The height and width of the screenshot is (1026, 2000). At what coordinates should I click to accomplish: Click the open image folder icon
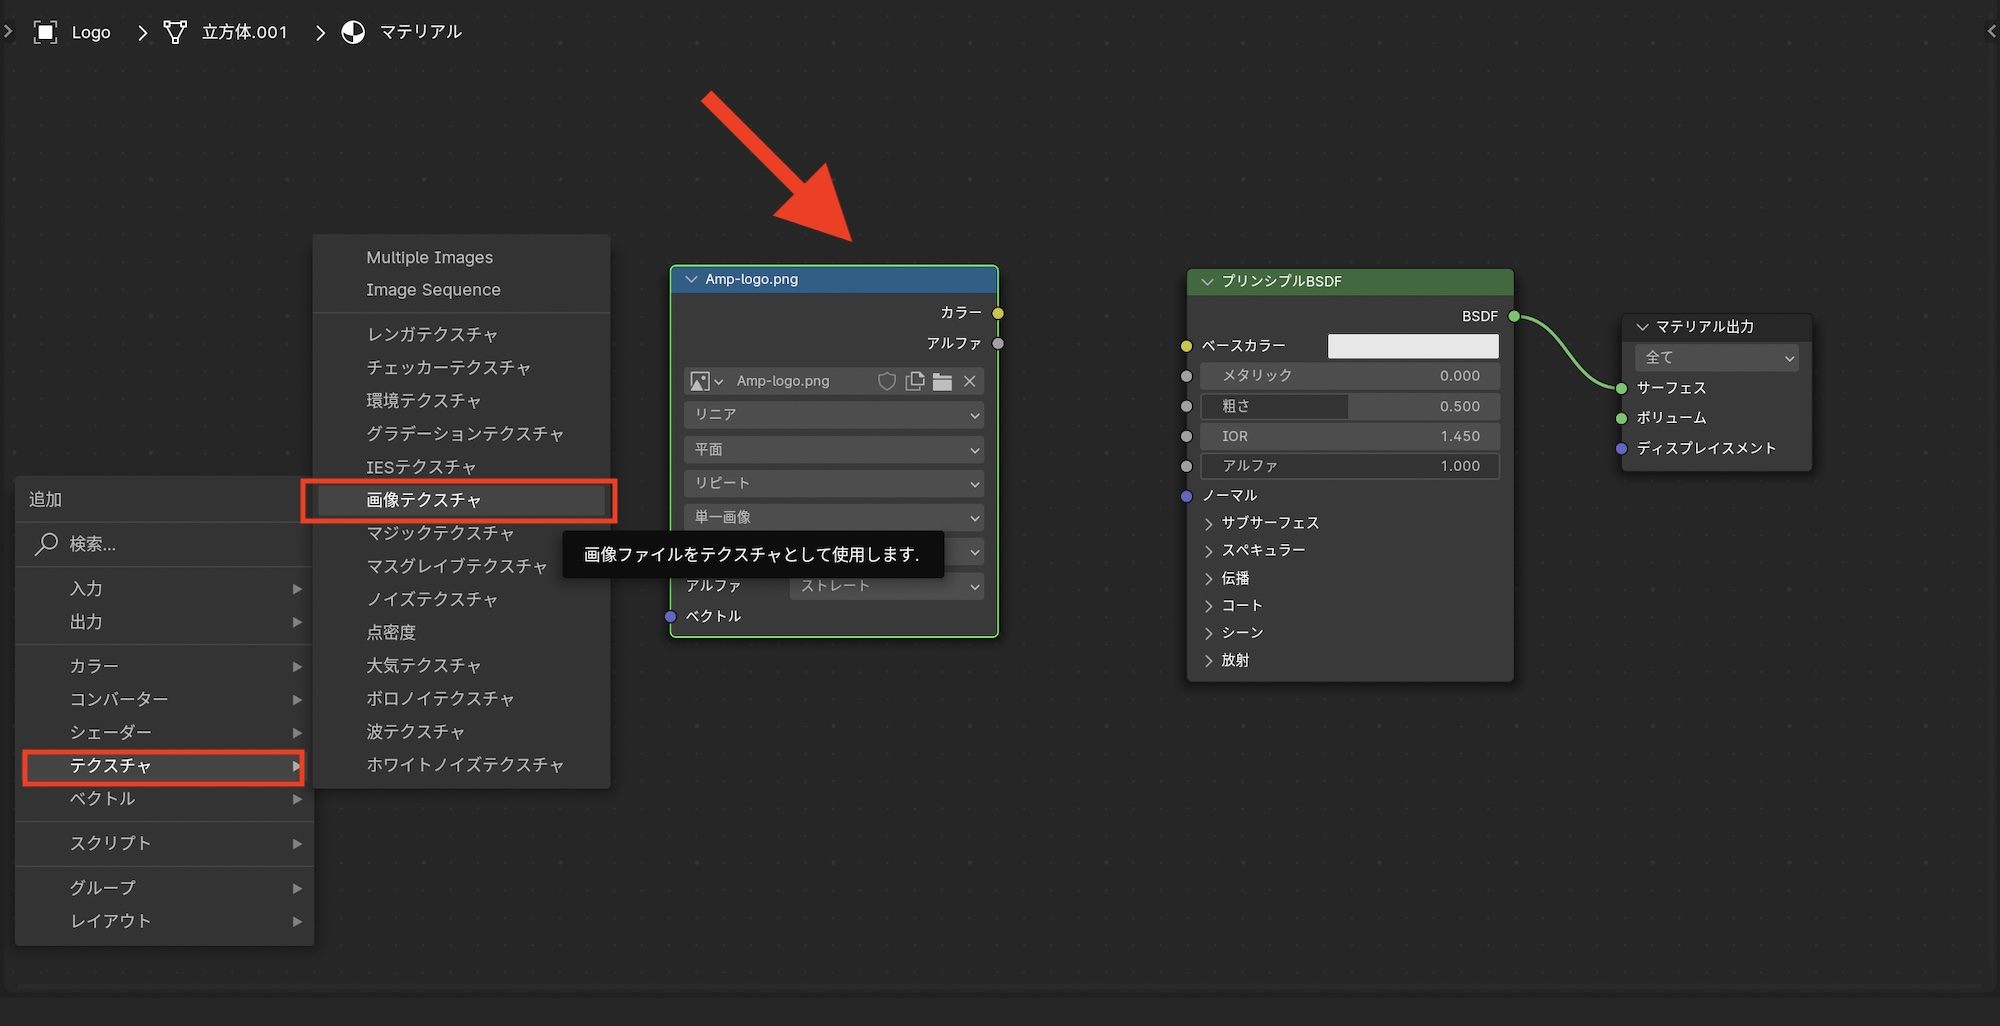coord(942,381)
